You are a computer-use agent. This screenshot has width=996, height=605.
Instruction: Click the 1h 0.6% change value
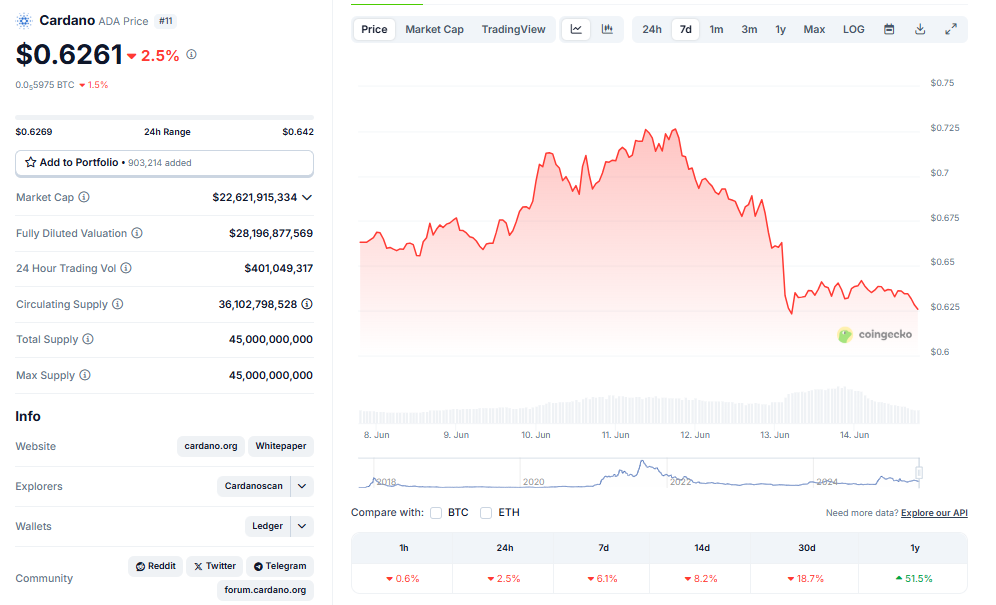click(403, 578)
